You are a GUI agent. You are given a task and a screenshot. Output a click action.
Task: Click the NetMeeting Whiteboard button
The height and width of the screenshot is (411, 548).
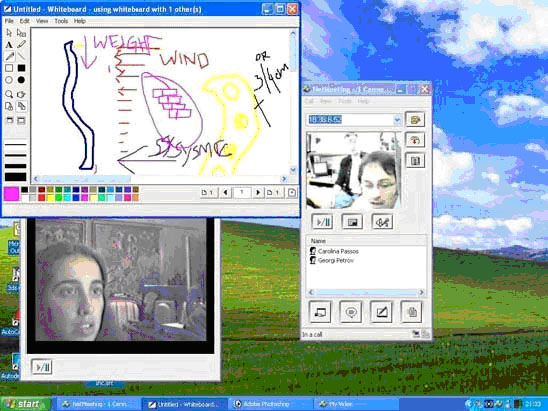(x=381, y=312)
